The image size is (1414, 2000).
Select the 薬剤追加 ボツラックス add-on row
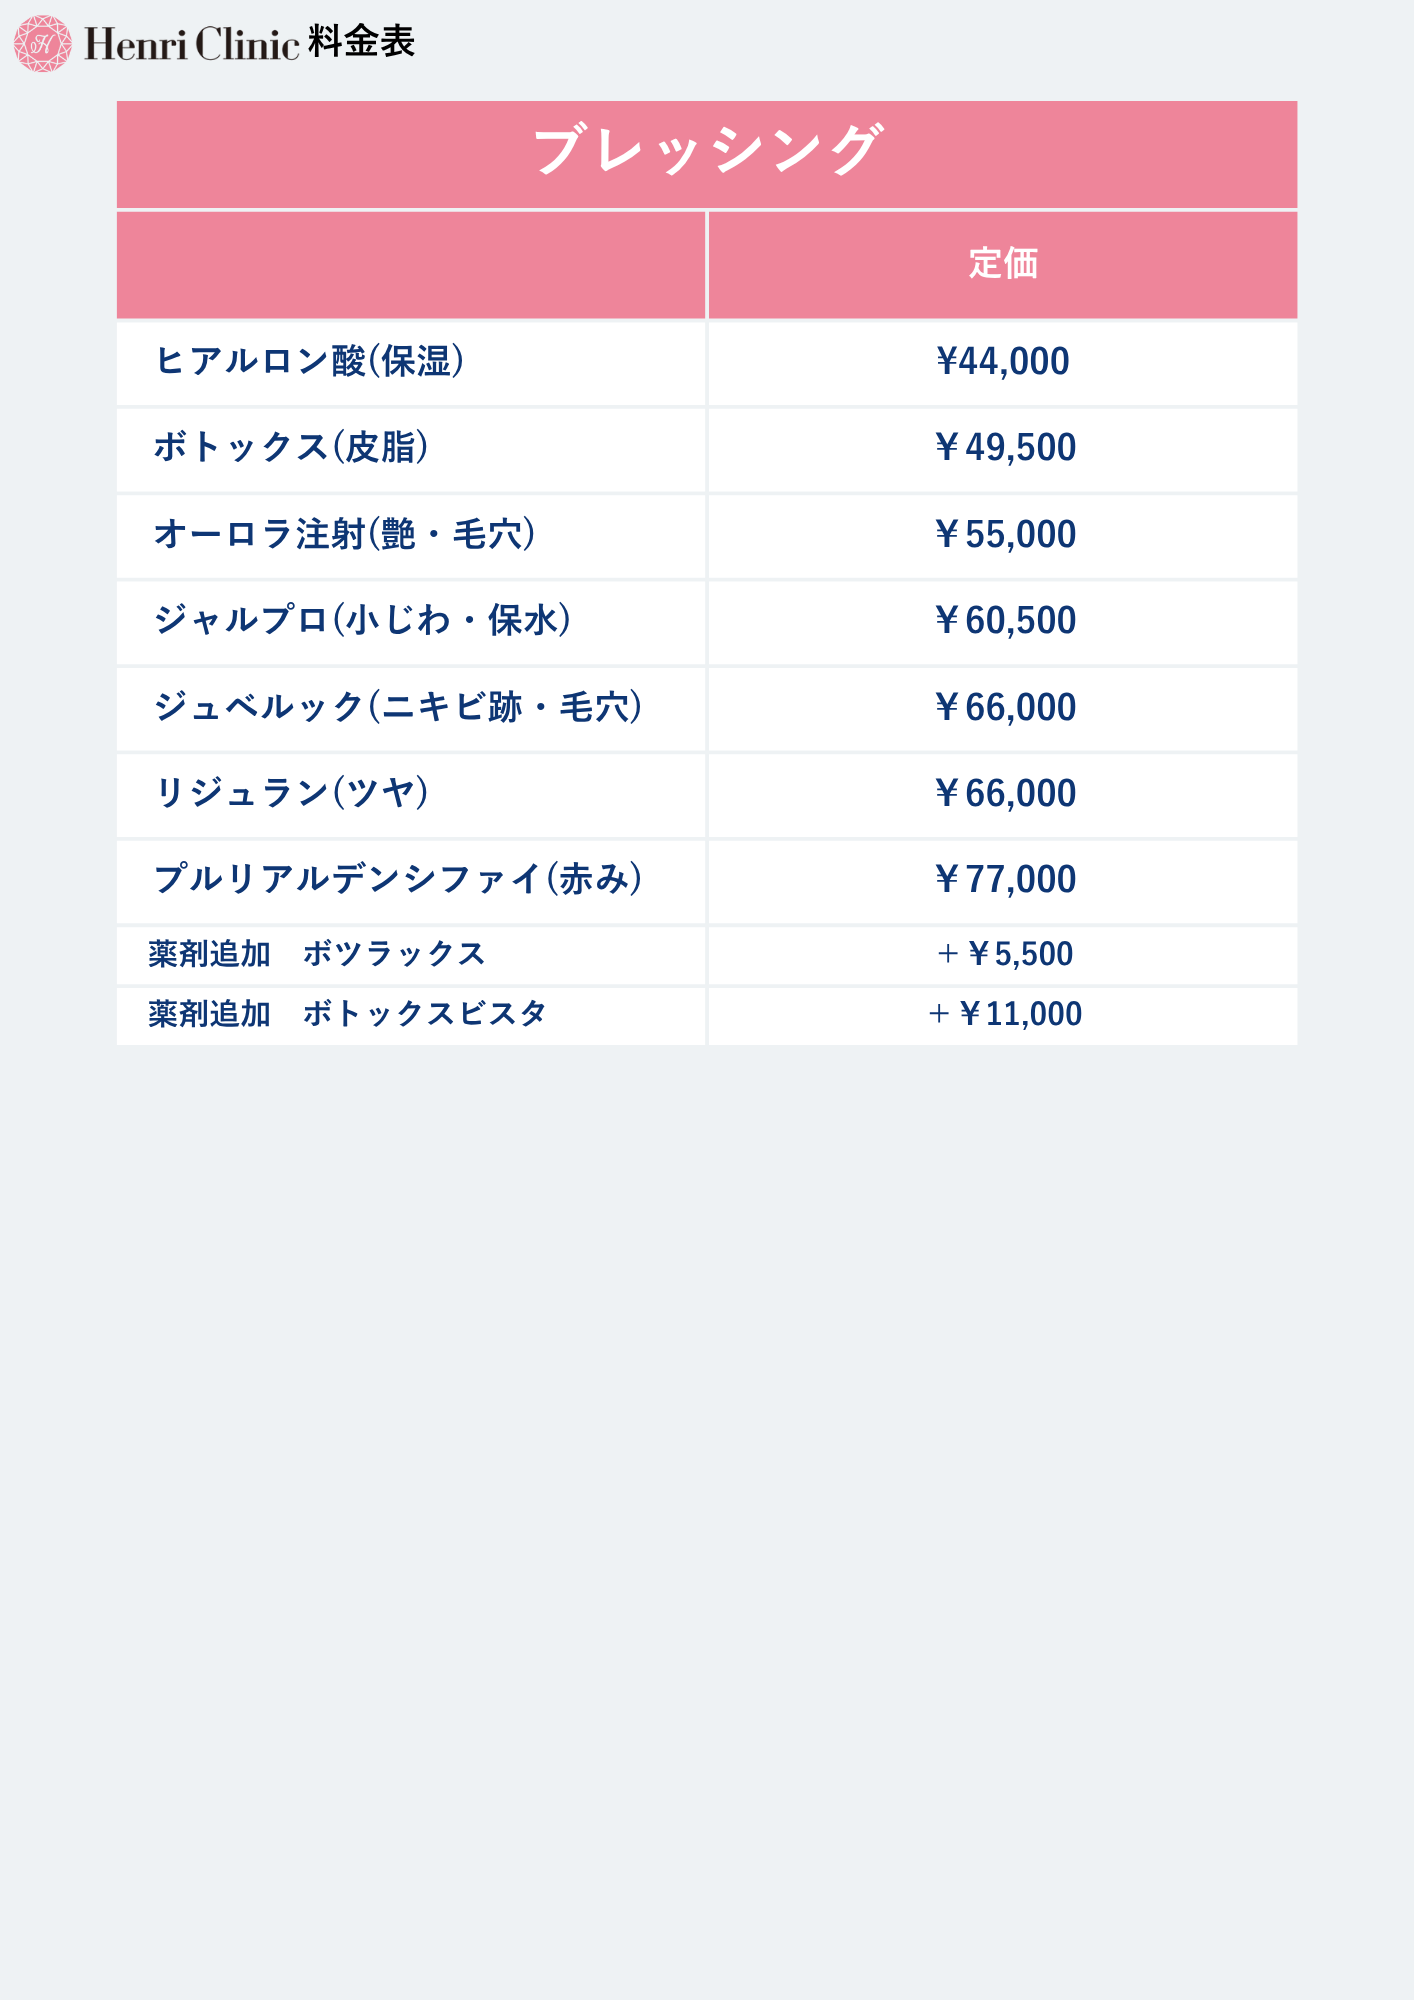click(x=317, y=954)
